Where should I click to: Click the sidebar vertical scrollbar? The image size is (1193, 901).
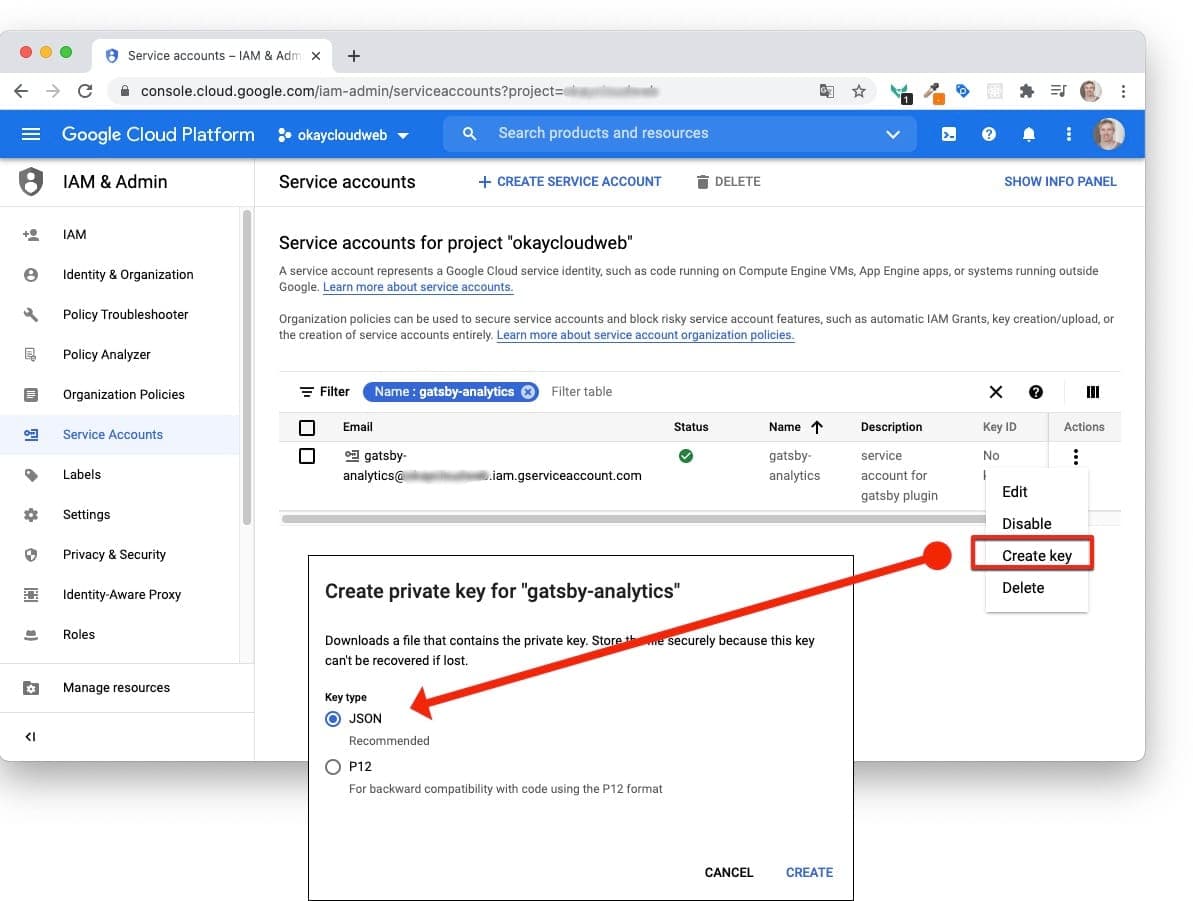(x=247, y=368)
